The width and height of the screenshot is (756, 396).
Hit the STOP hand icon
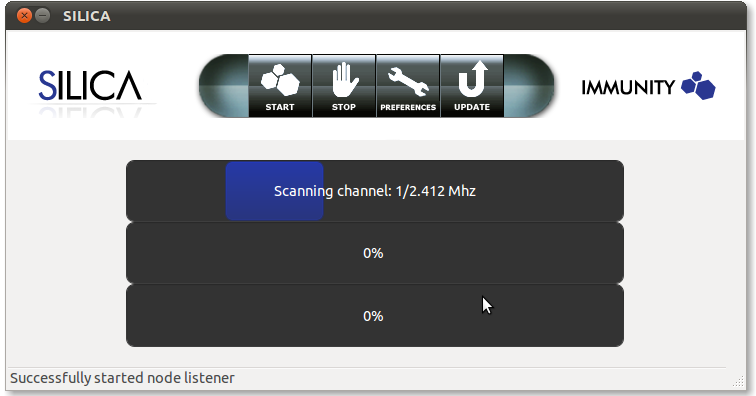(344, 80)
